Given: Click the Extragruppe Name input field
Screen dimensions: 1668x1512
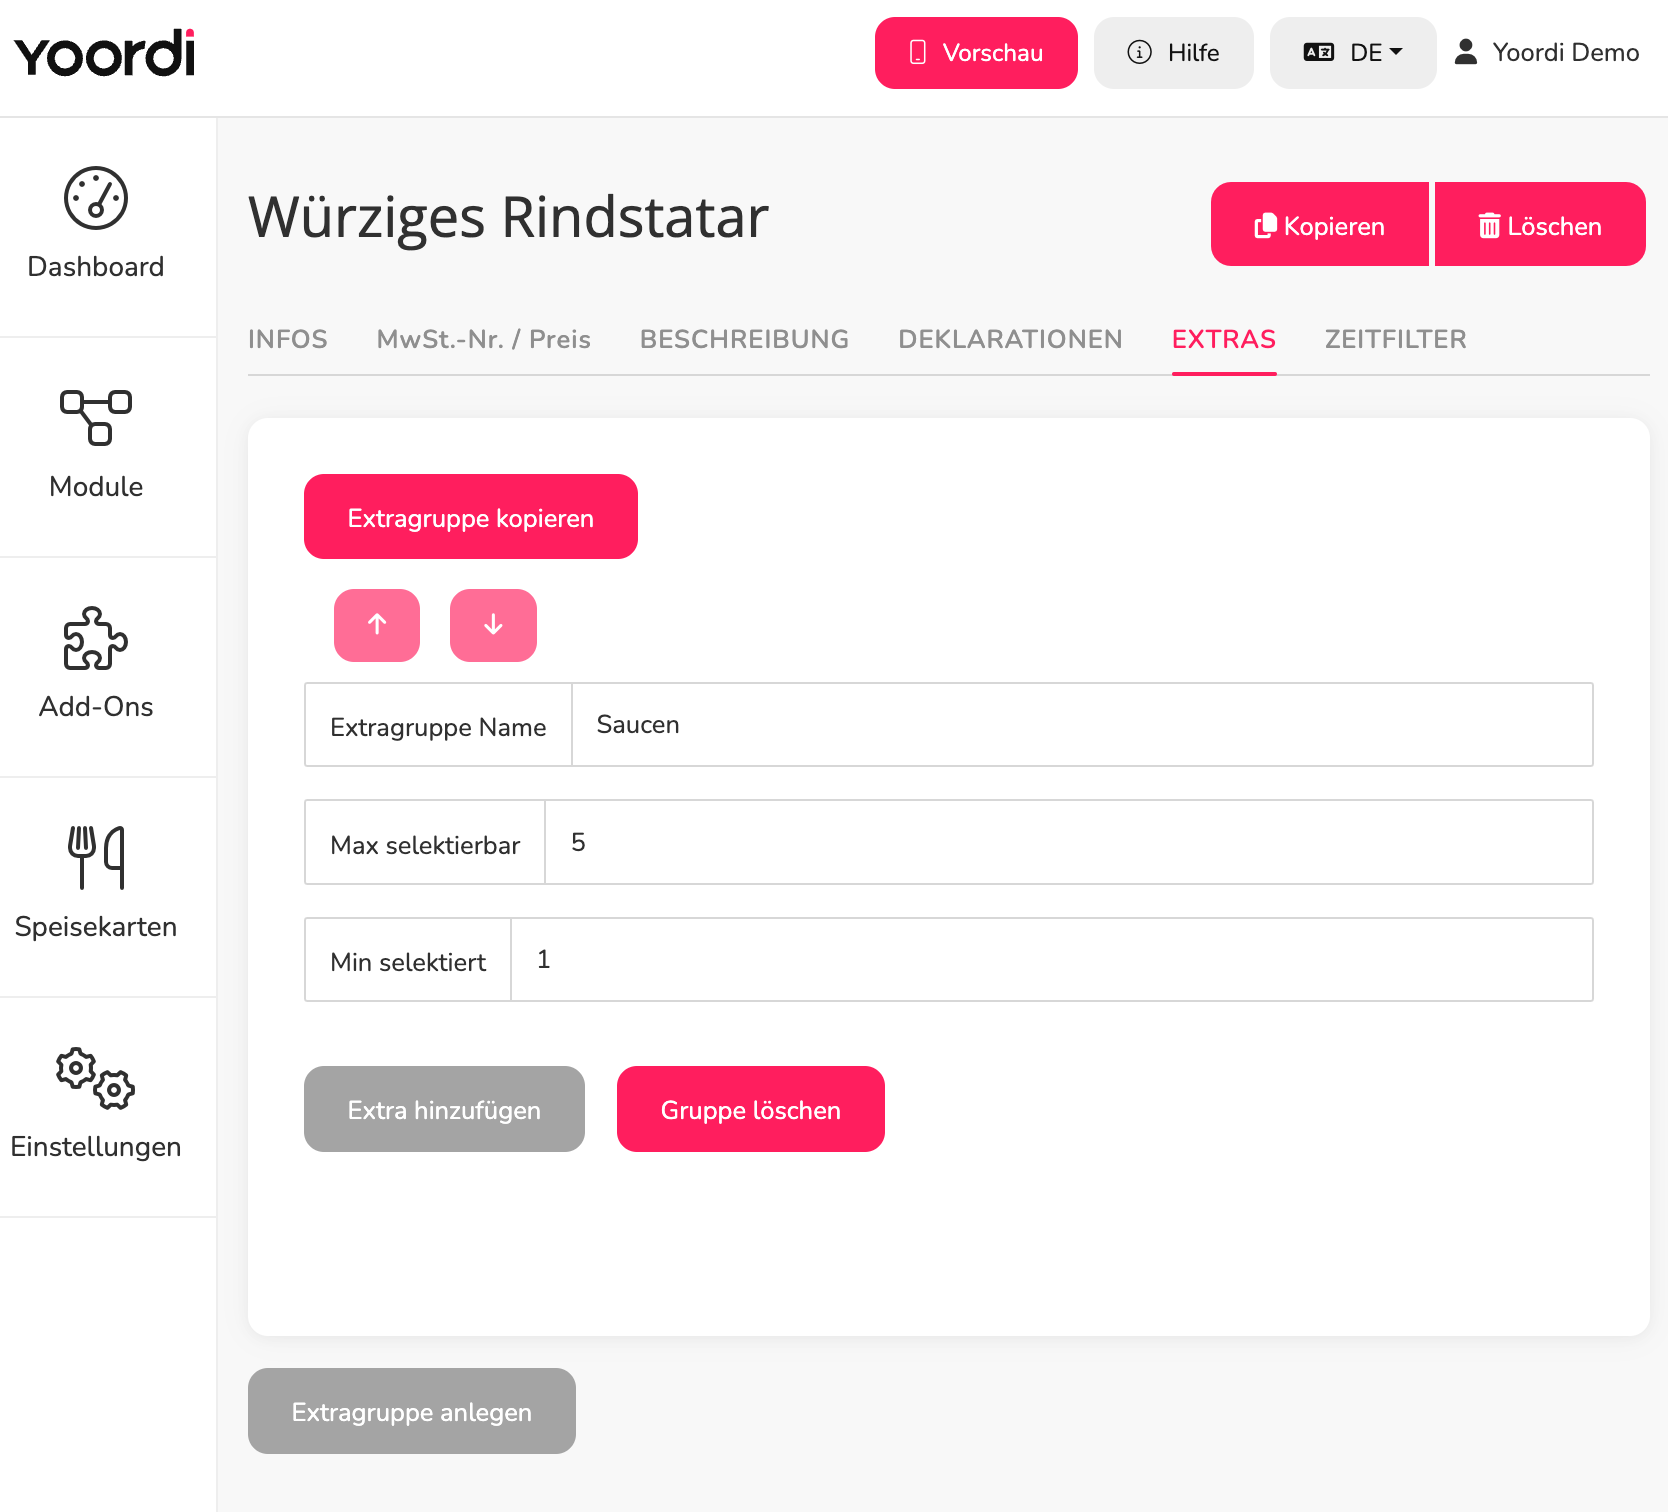Looking at the screenshot, I should pyautogui.click(x=1082, y=725).
